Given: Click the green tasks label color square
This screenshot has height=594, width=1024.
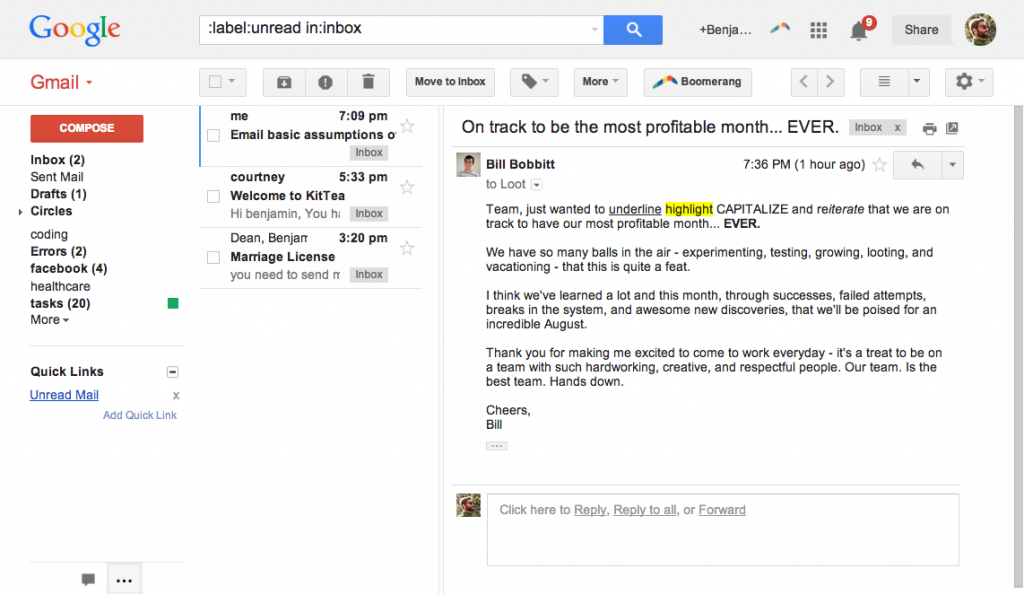Looking at the screenshot, I should tap(173, 304).
